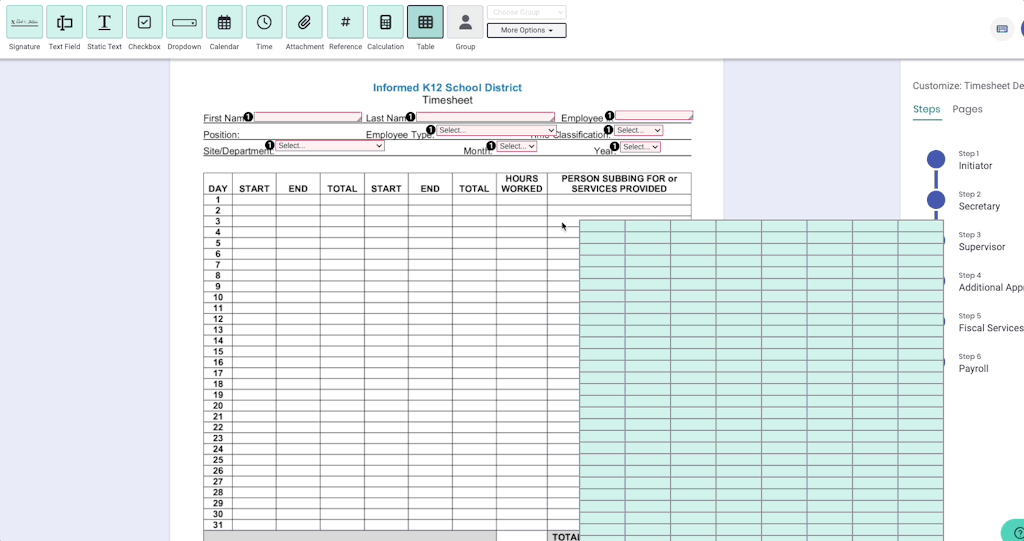This screenshot has height=541, width=1024.
Task: Click the 'Customize: Timesheet' panel title
Action: pos(968,86)
